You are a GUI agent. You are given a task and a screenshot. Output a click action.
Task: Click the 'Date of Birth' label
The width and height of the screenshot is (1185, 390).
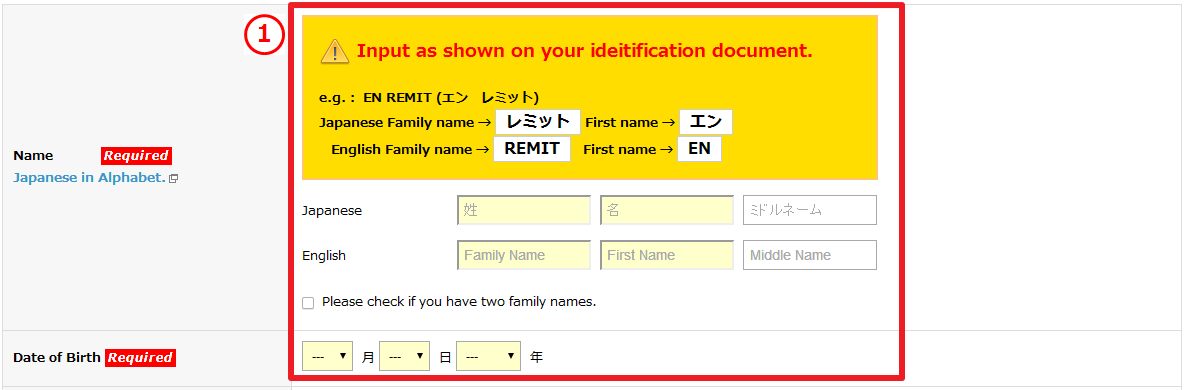[57, 358]
